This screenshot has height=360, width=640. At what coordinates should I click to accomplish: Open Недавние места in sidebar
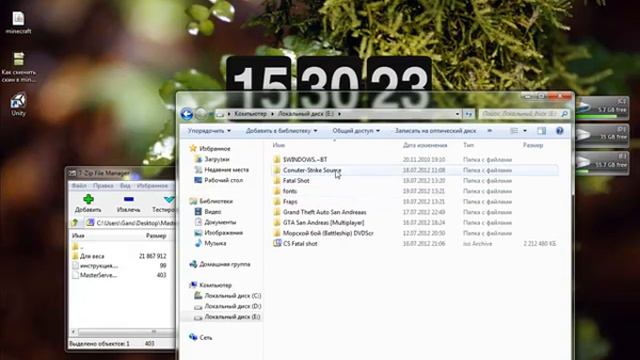227,170
